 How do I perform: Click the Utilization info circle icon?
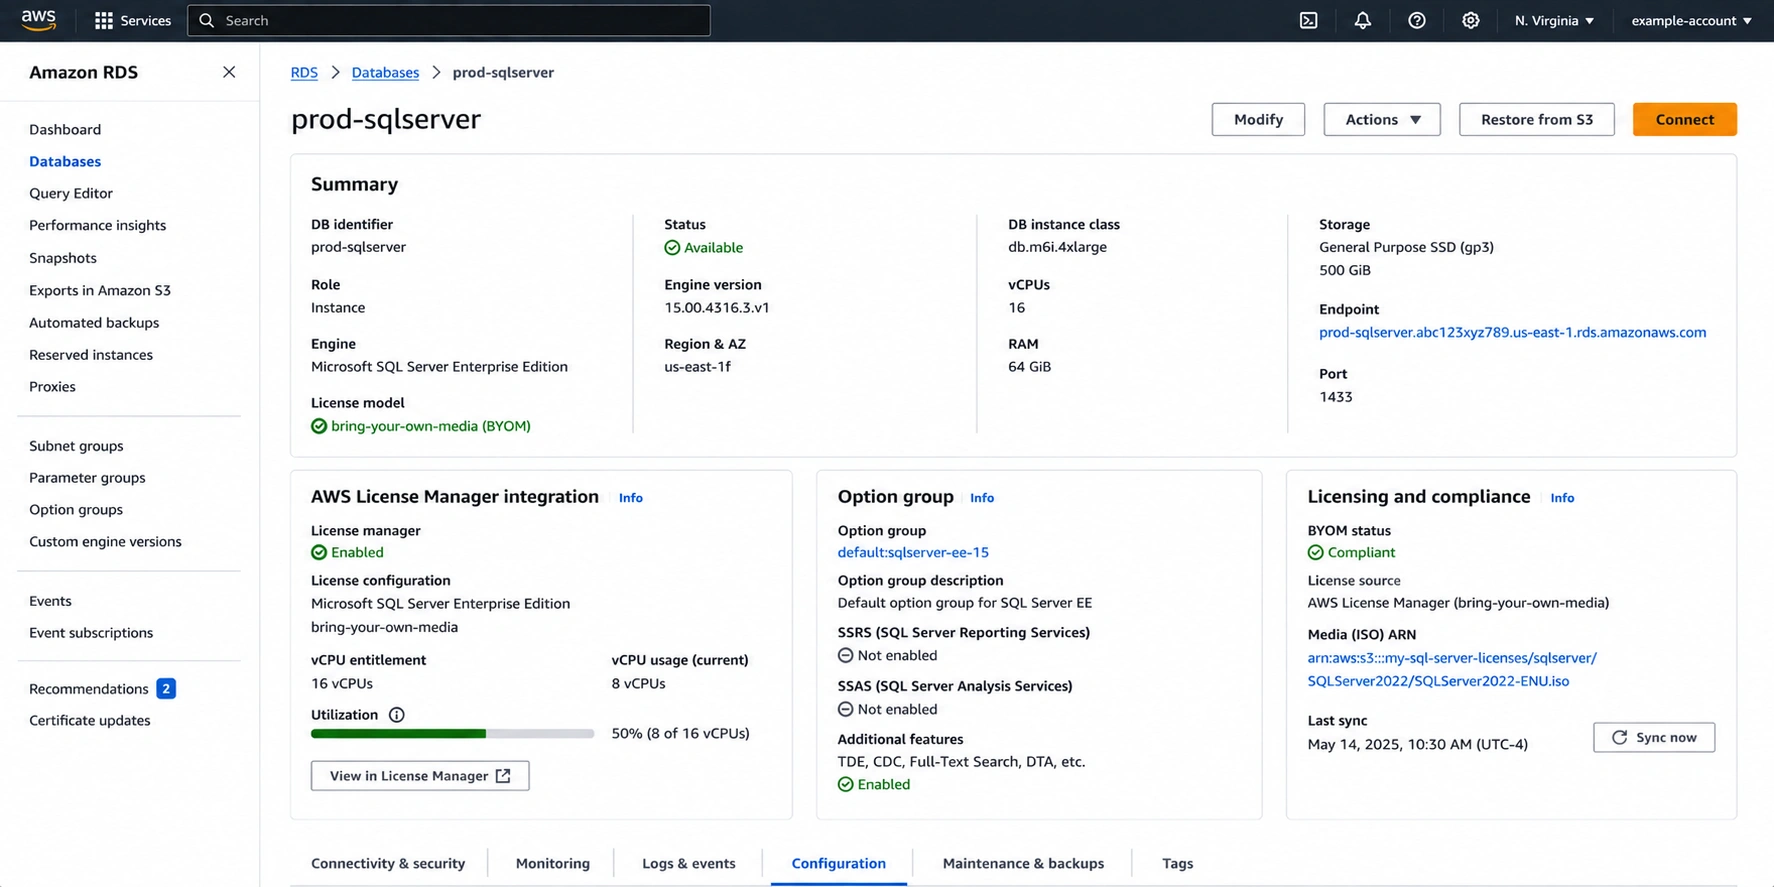click(x=396, y=715)
